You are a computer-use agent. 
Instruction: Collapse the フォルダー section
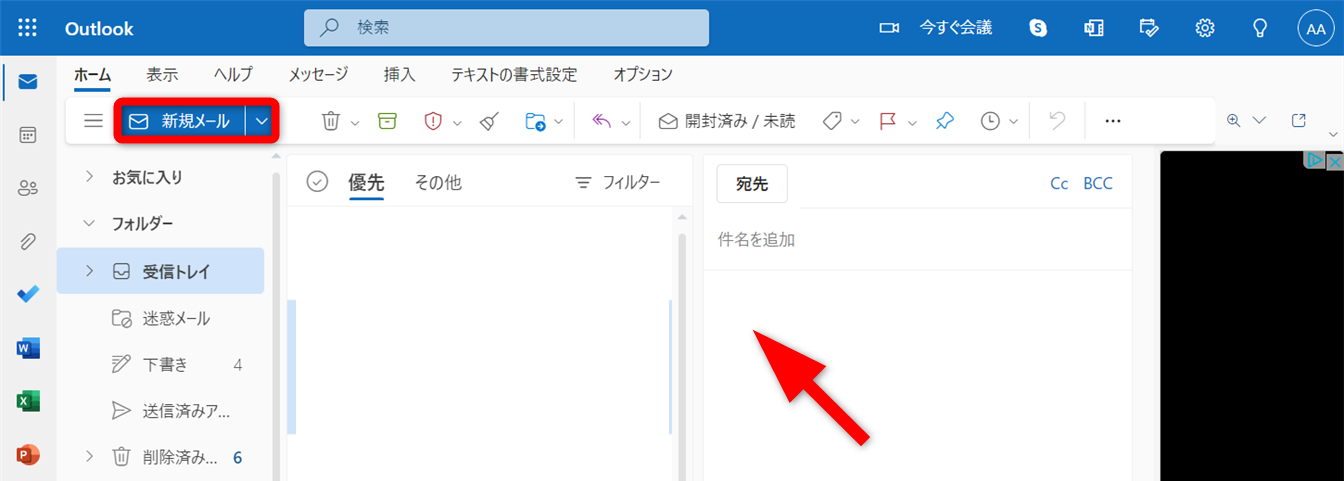(89, 223)
